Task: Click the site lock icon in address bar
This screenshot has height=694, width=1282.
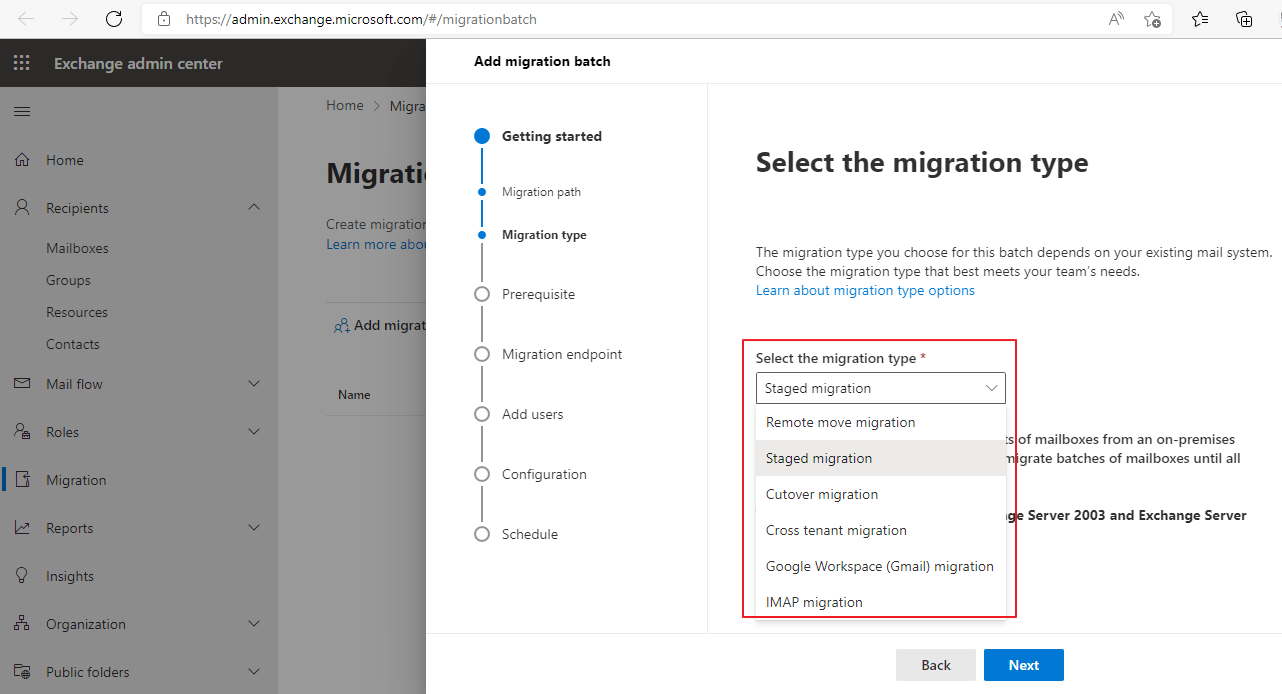Action: click(165, 19)
